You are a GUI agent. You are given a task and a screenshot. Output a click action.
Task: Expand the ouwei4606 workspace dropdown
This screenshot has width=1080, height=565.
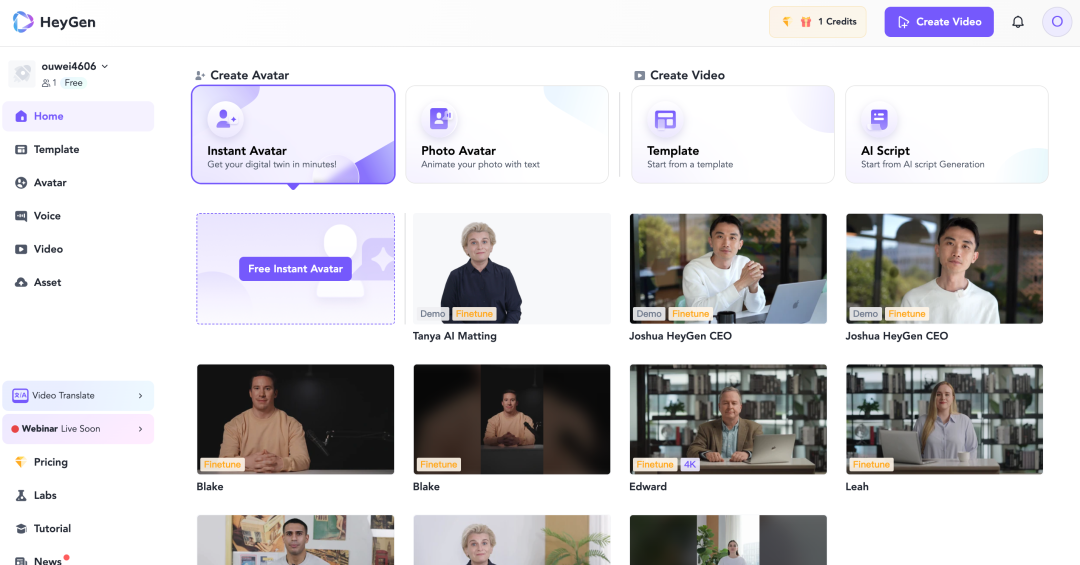click(105, 67)
